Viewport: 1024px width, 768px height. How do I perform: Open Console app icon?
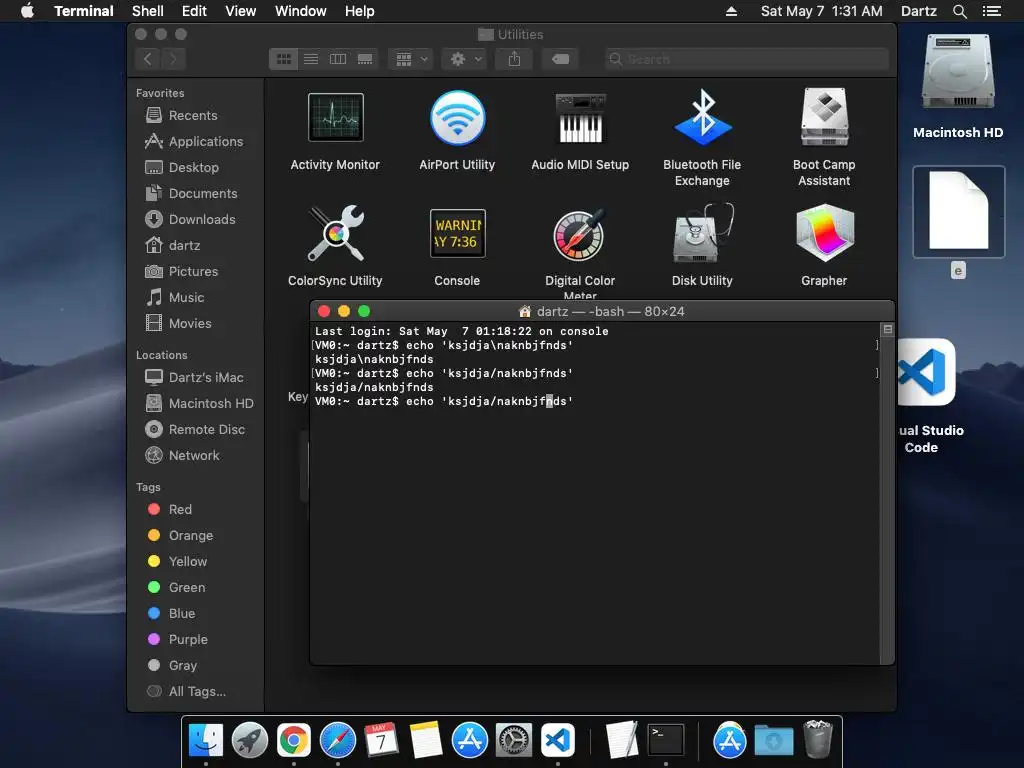pyautogui.click(x=457, y=233)
